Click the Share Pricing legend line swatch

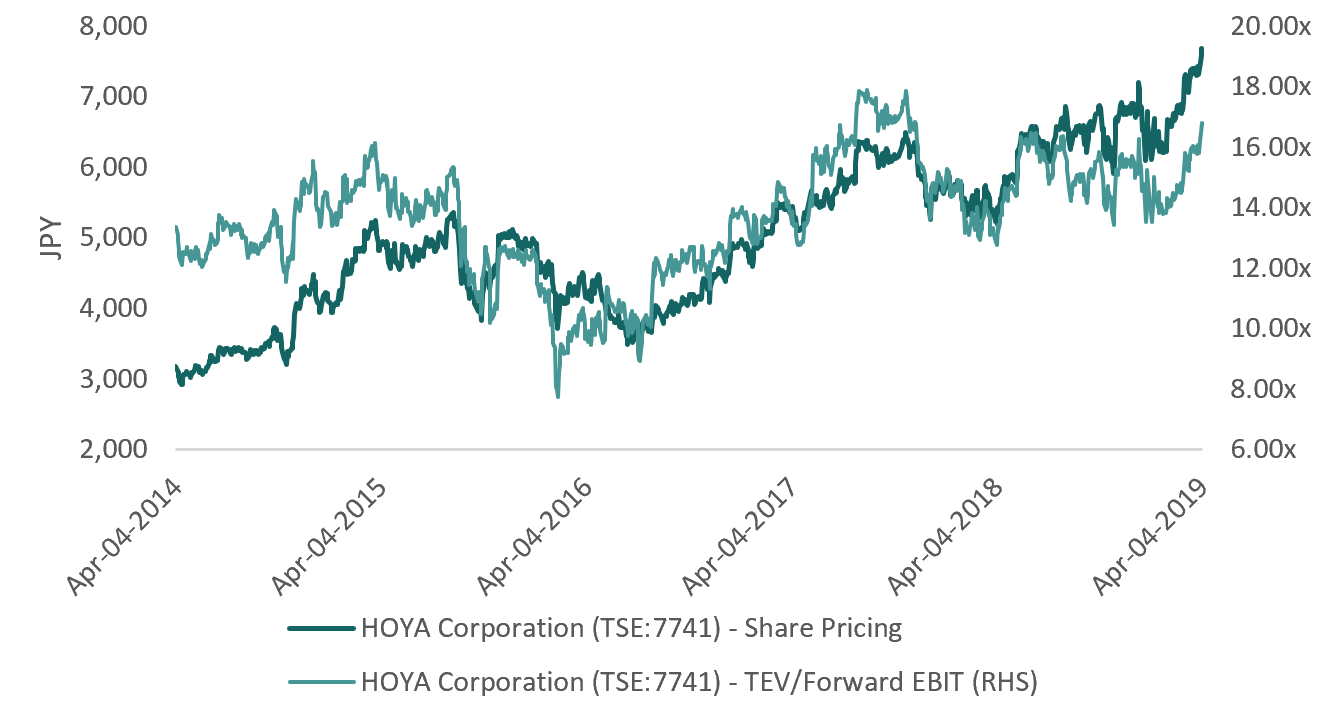[x=321, y=629]
